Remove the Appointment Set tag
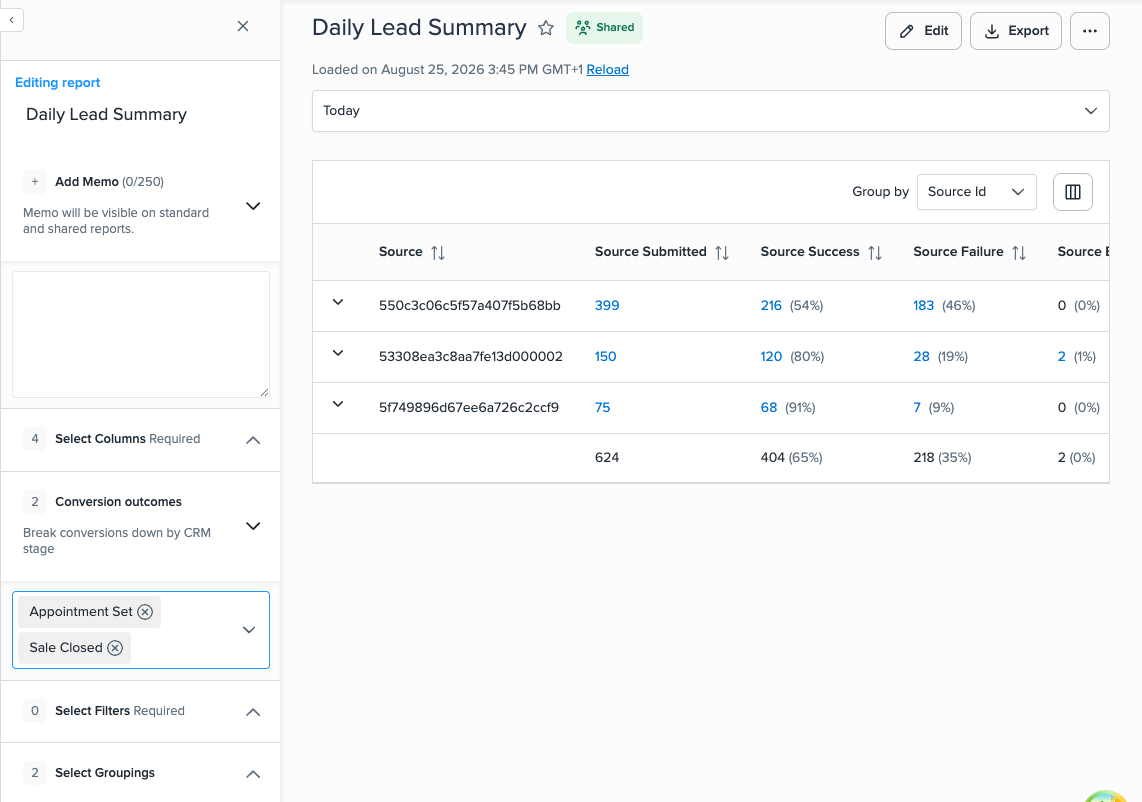 pos(145,612)
